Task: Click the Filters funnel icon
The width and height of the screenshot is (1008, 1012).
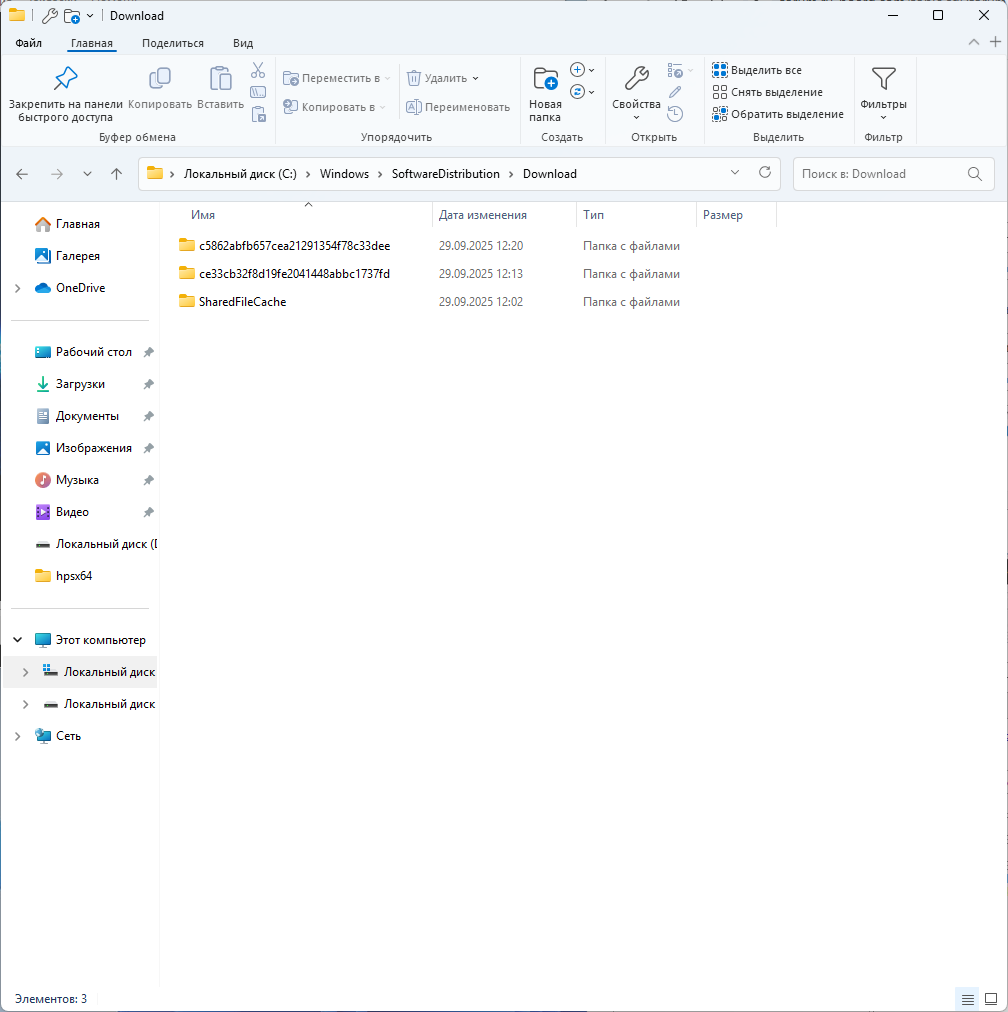Action: [x=883, y=79]
